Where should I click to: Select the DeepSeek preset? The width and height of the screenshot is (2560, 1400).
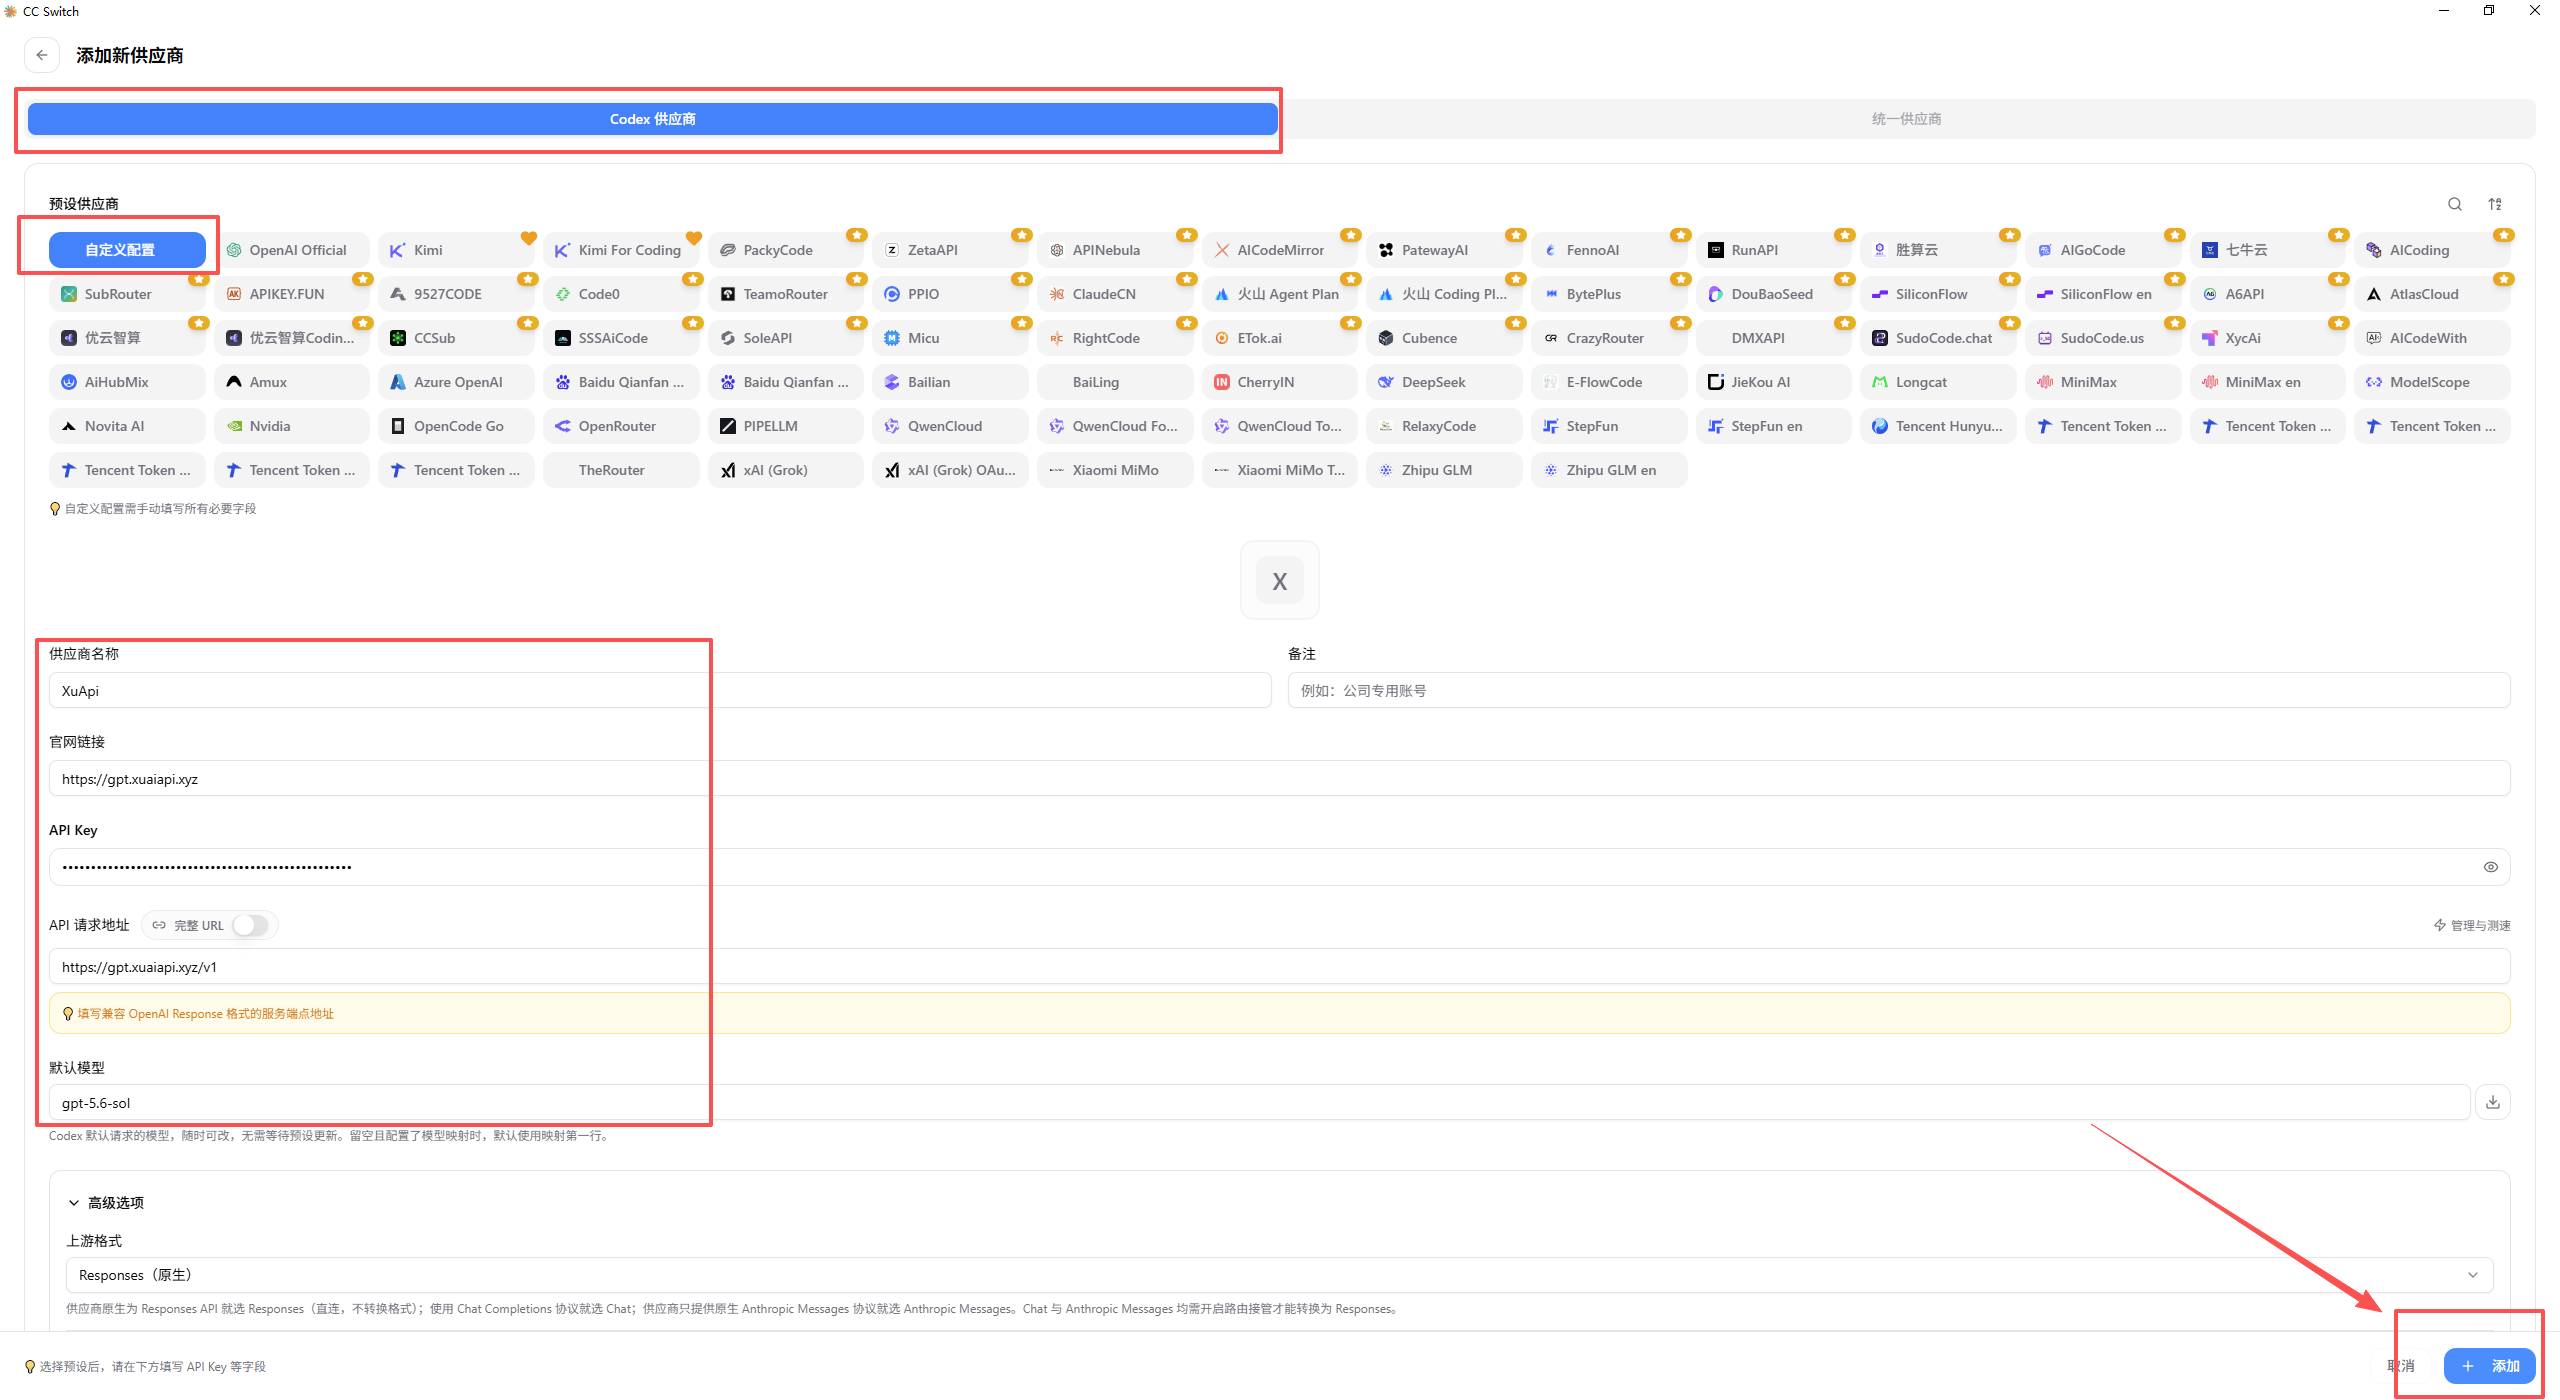point(1444,382)
